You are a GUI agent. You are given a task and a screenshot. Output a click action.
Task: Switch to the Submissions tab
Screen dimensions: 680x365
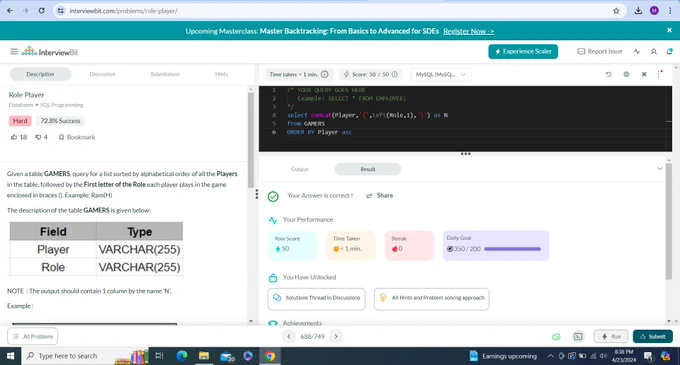coord(165,74)
